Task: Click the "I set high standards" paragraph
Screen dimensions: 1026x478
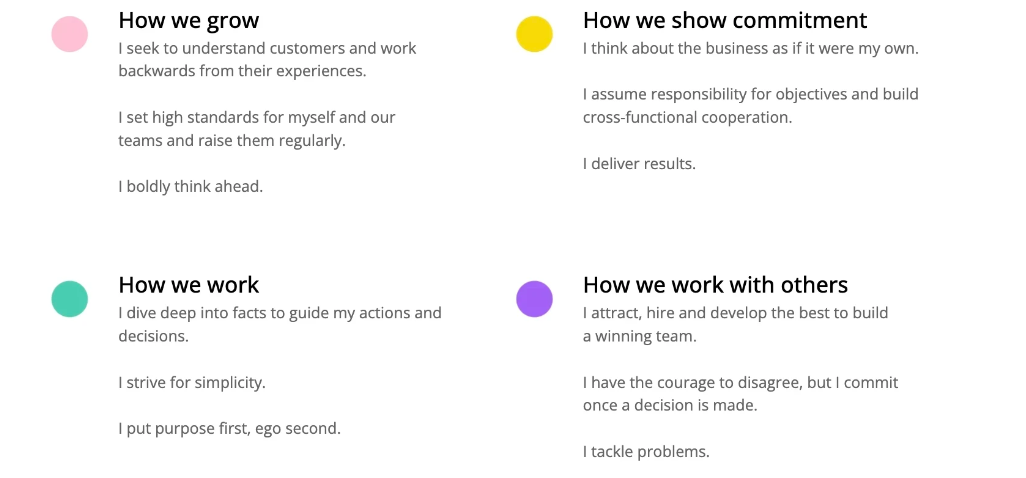Action: (x=257, y=129)
